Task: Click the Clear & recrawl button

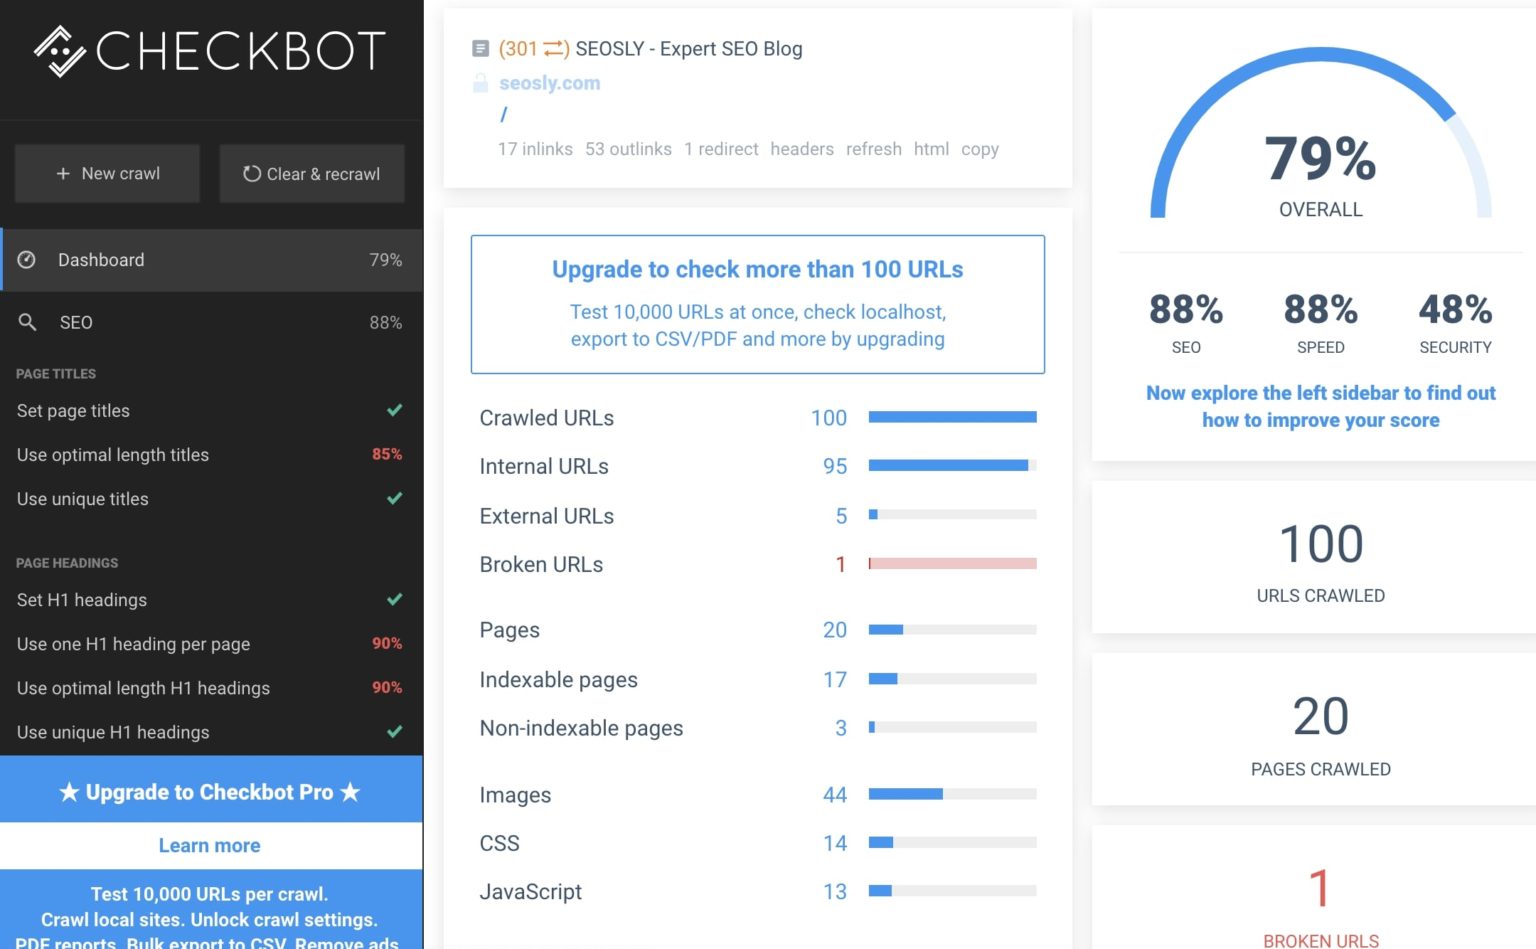Action: (x=311, y=173)
